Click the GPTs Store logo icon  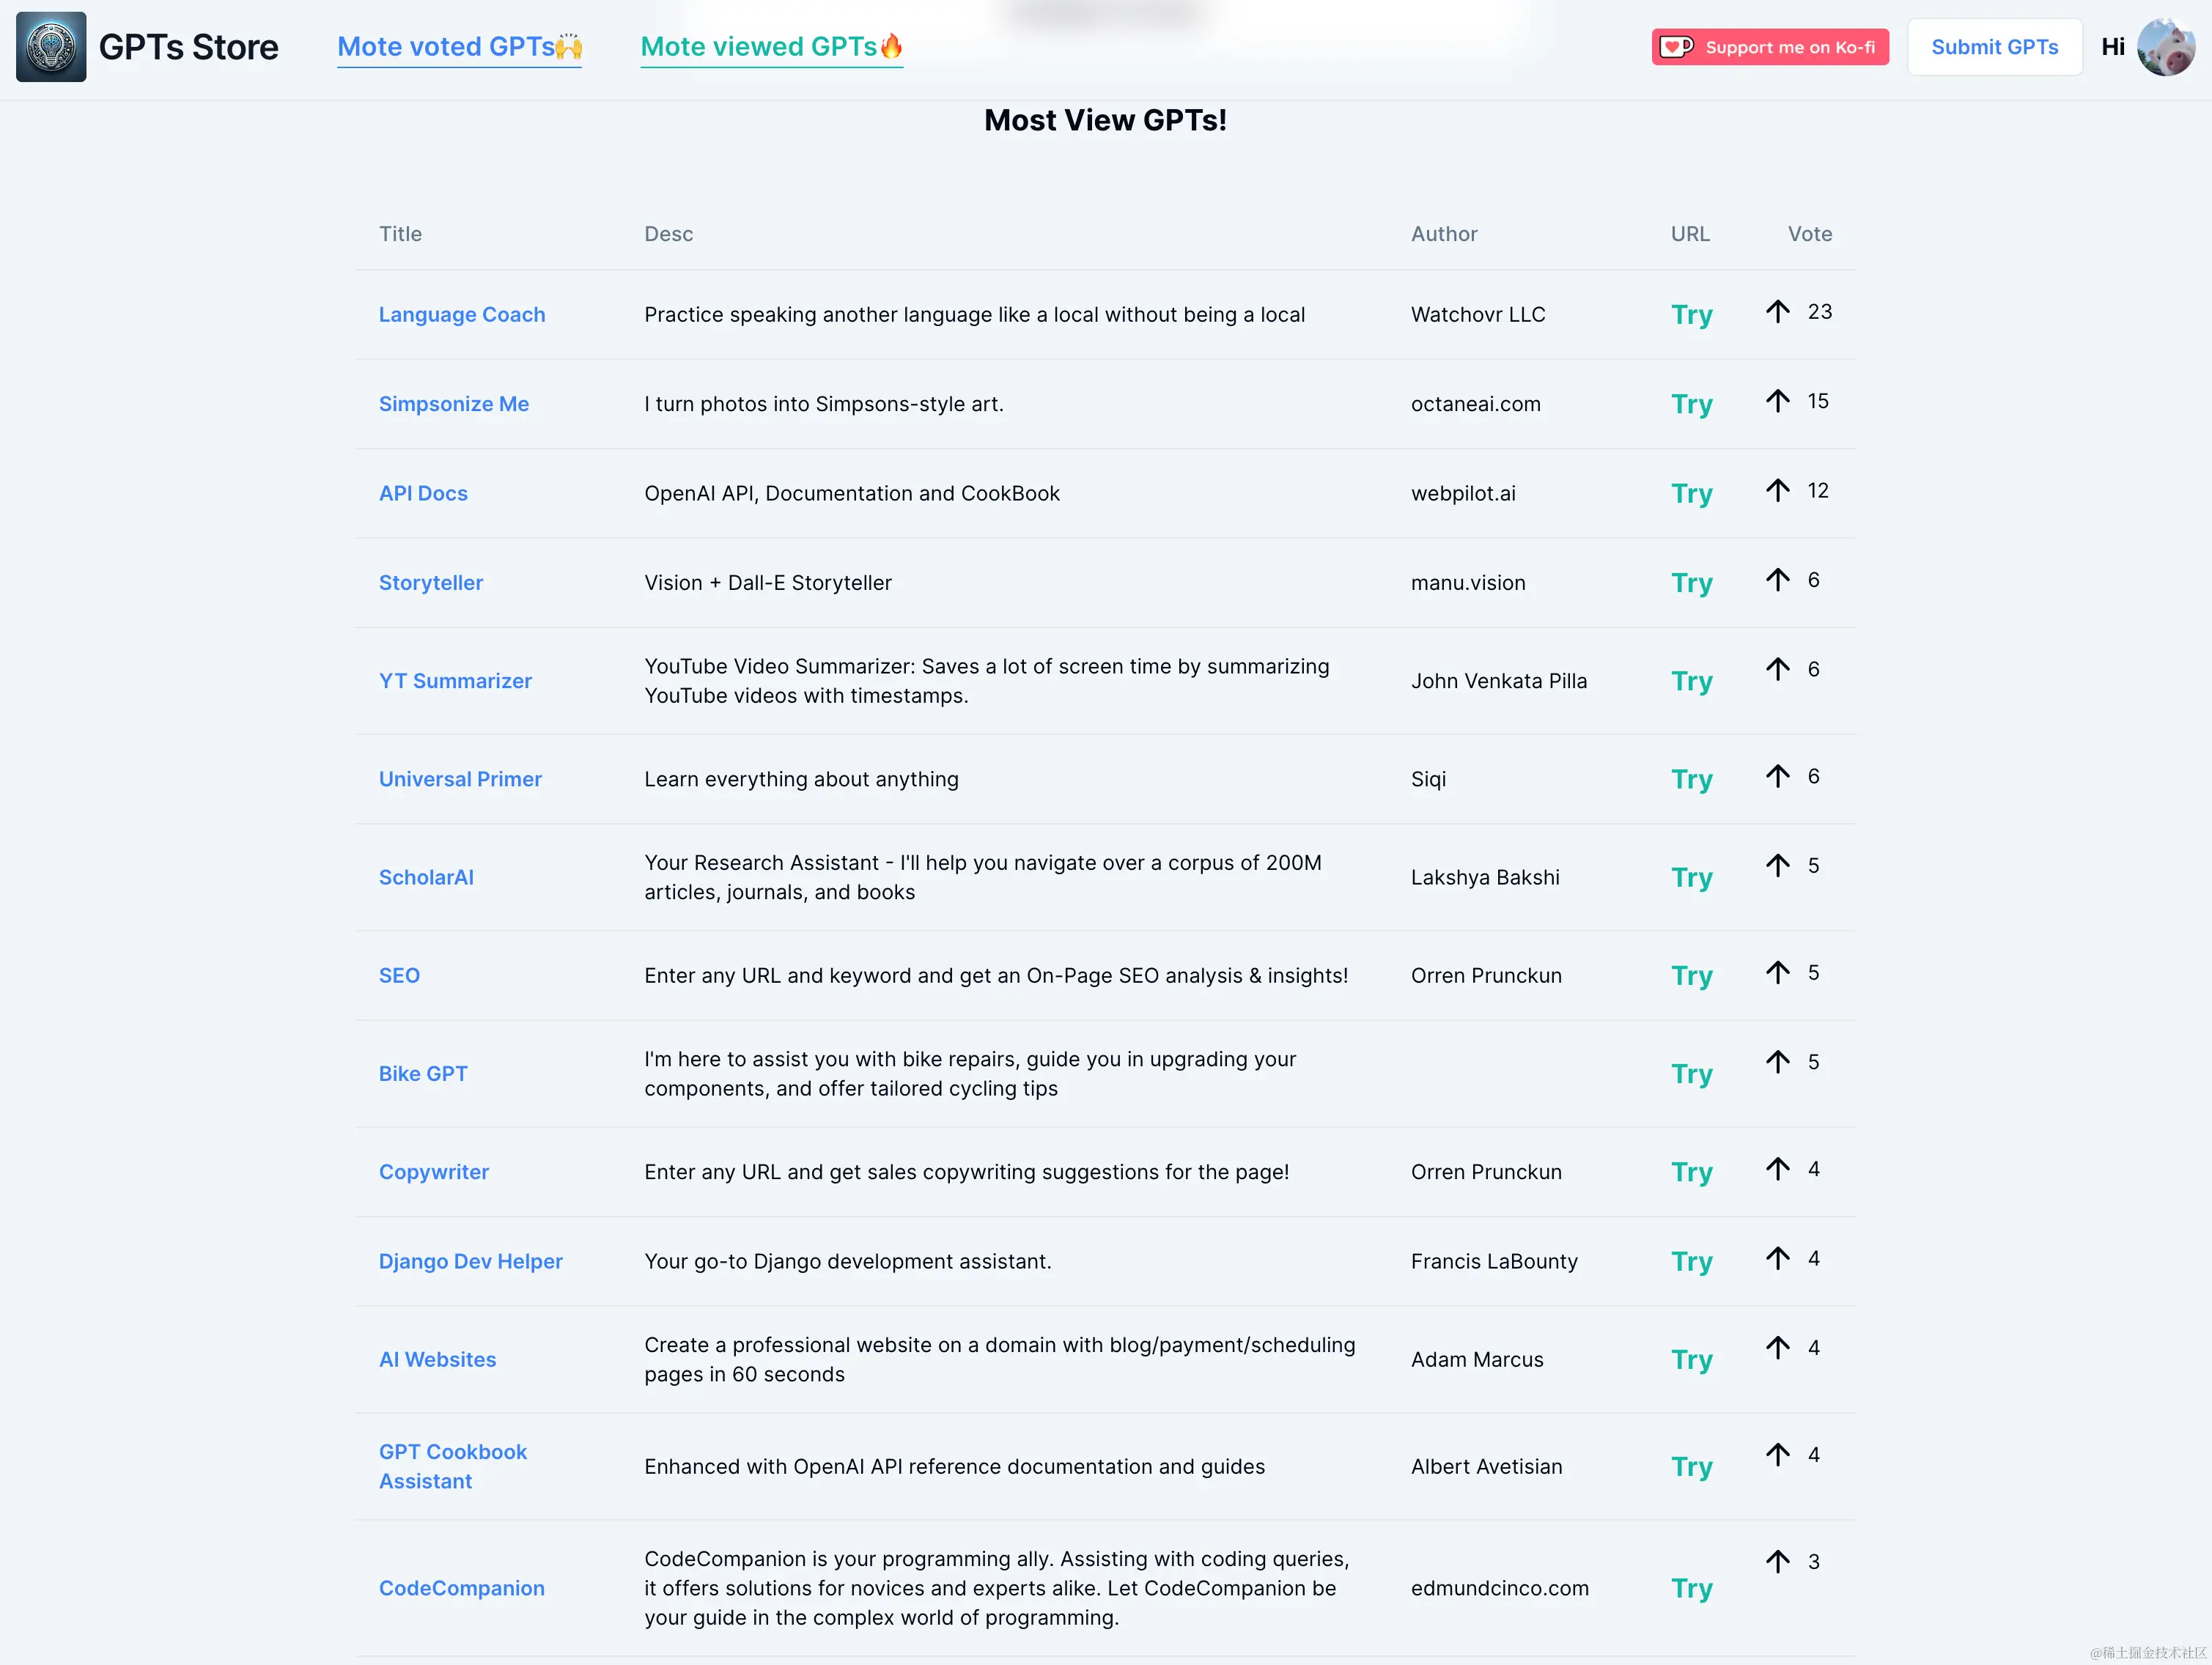tap(51, 47)
